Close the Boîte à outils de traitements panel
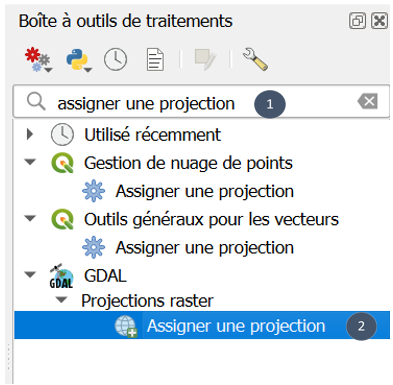 click(x=379, y=21)
